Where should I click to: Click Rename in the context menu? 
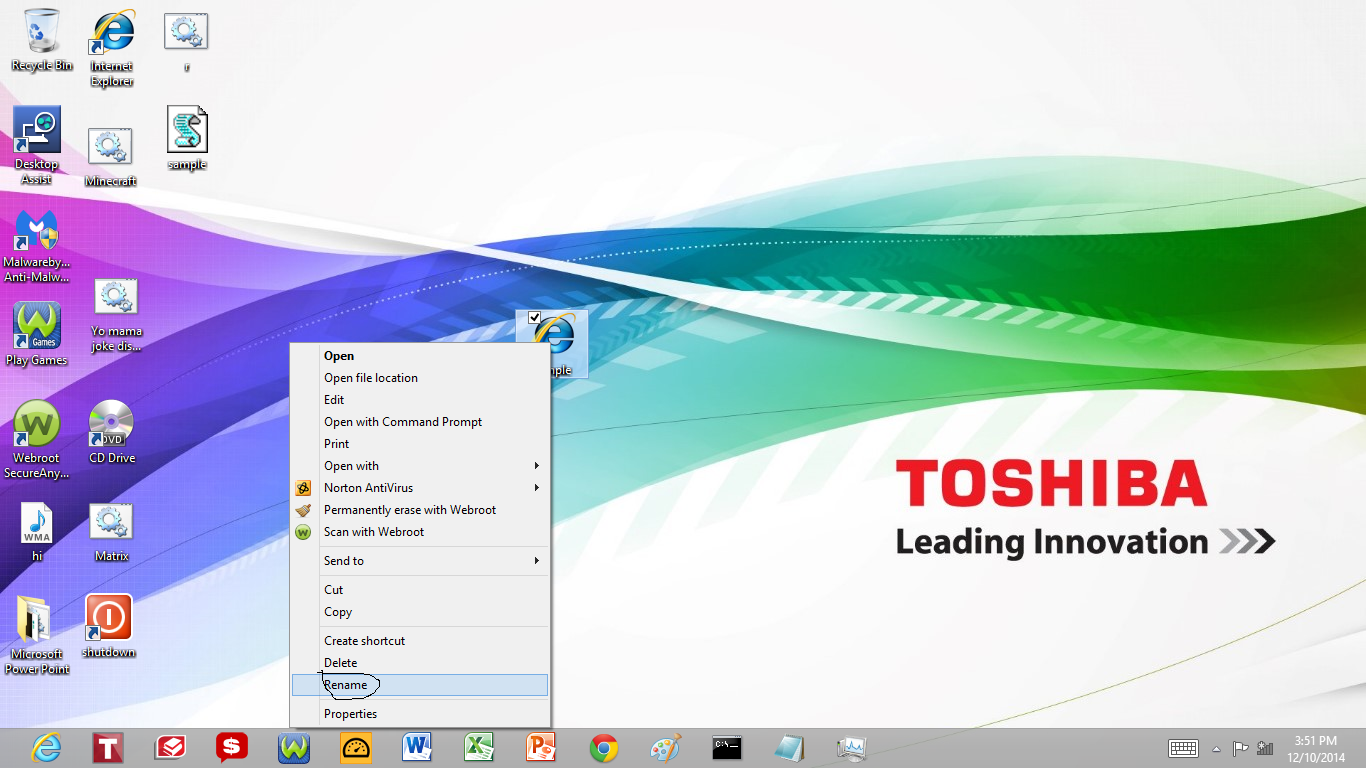[x=419, y=685]
